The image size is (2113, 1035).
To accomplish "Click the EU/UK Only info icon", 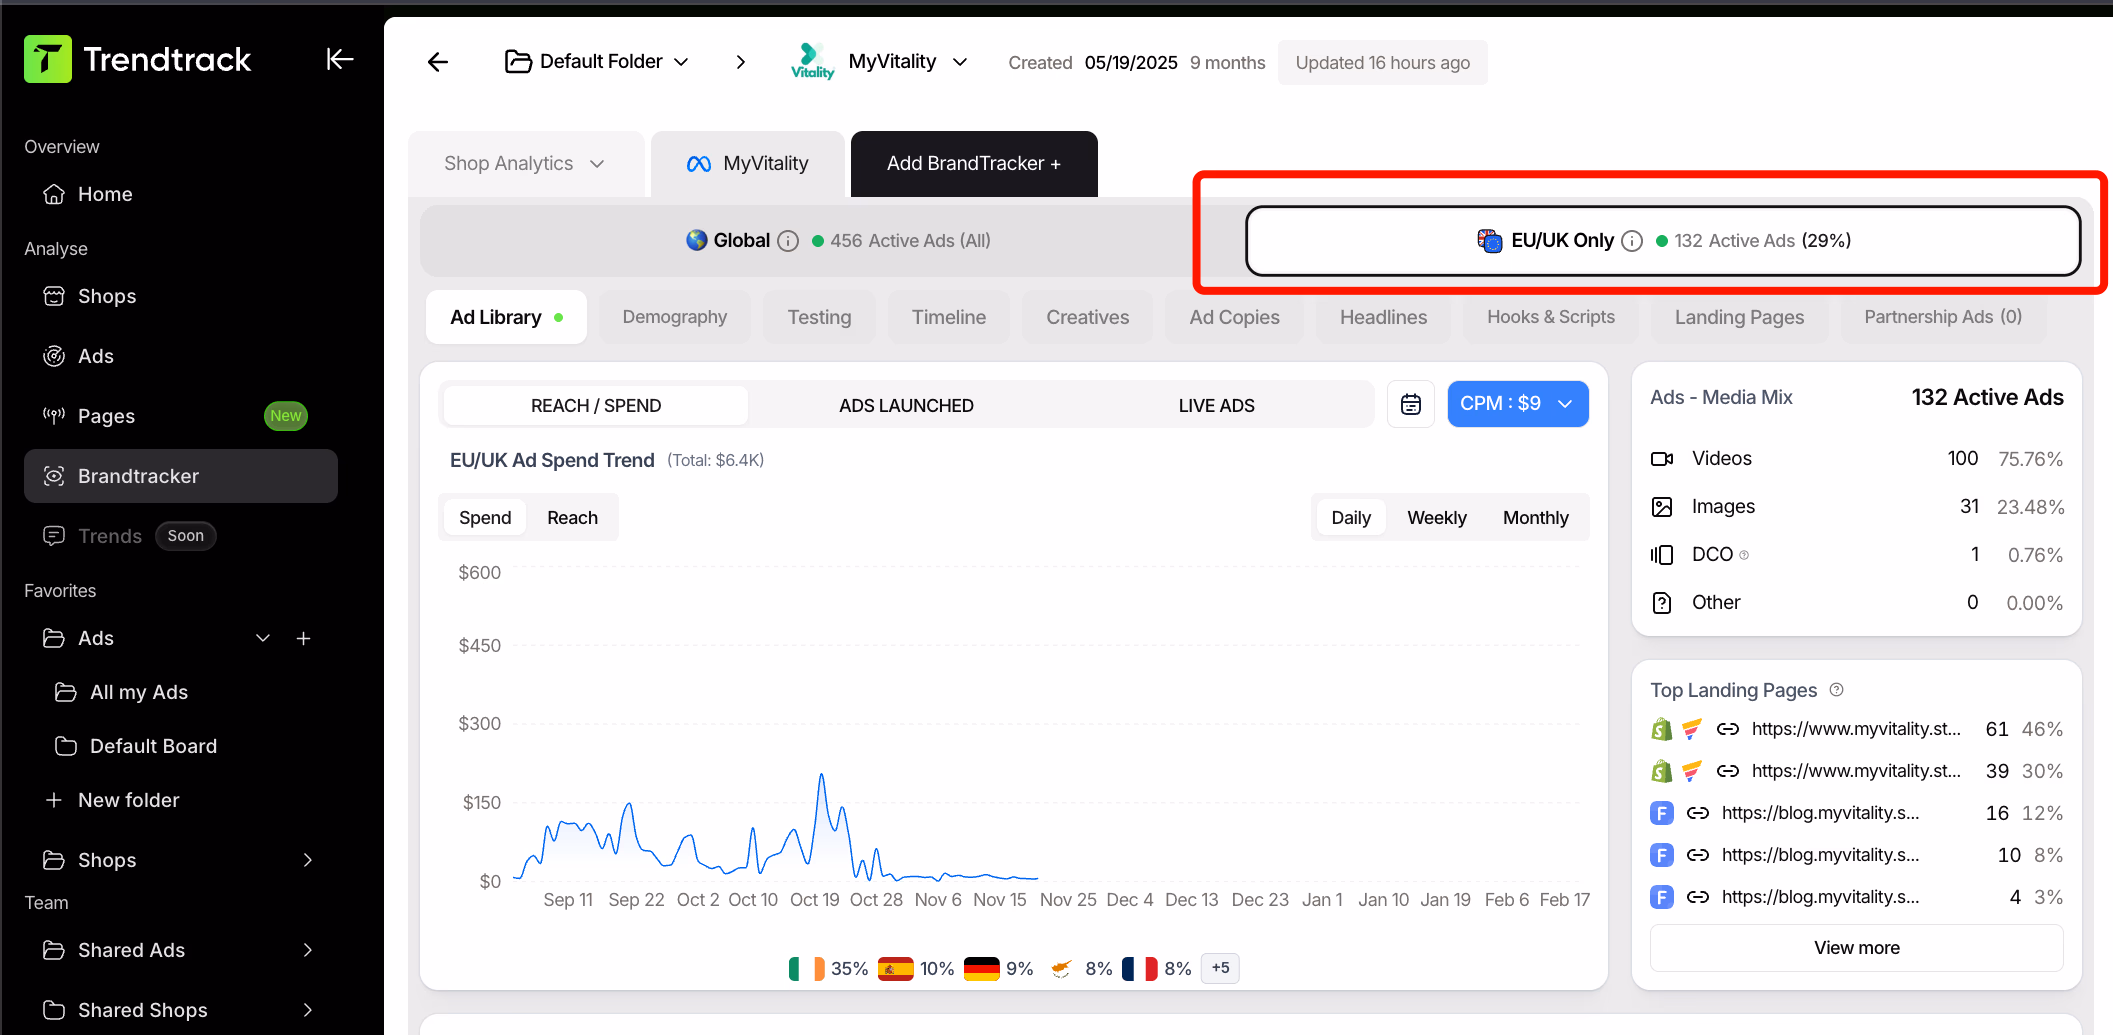I will click(x=1631, y=241).
